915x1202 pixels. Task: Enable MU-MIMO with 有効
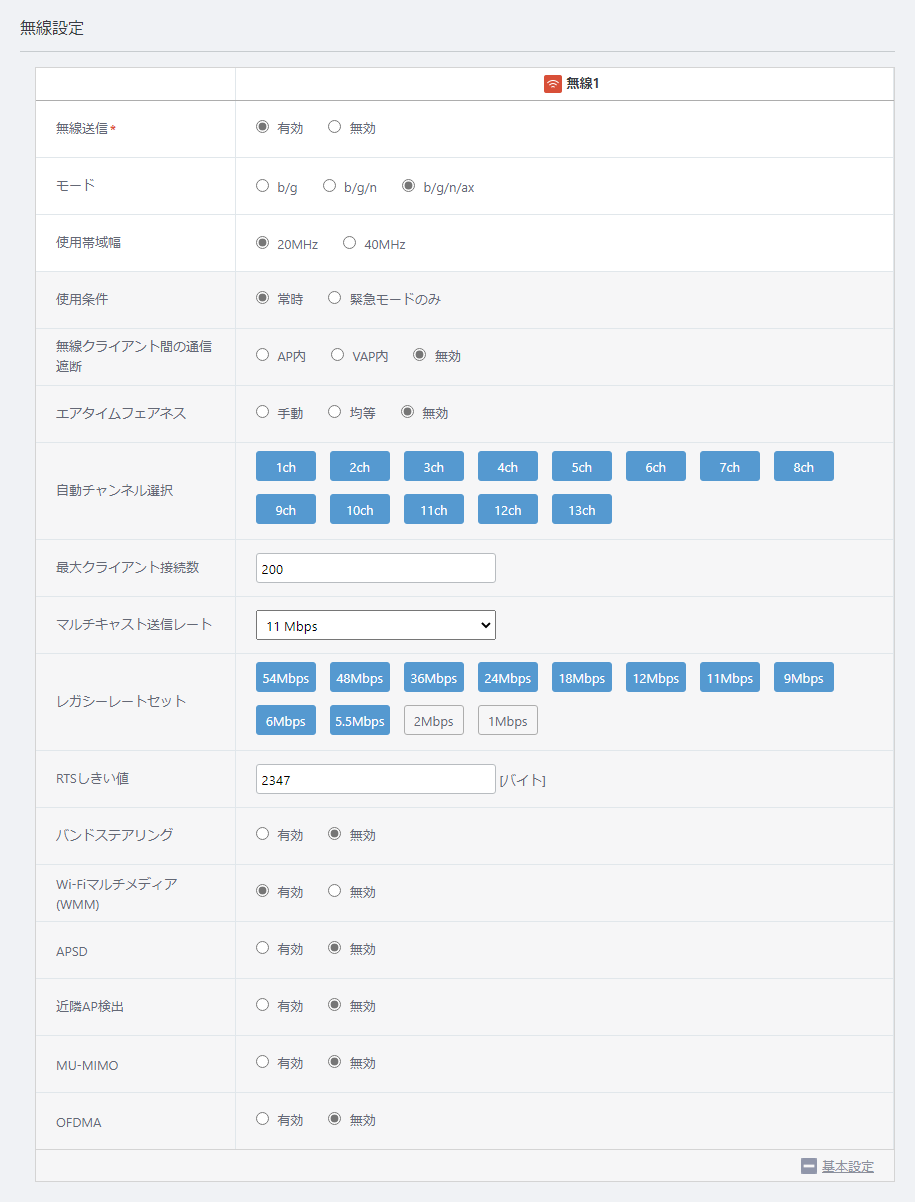click(x=263, y=1062)
